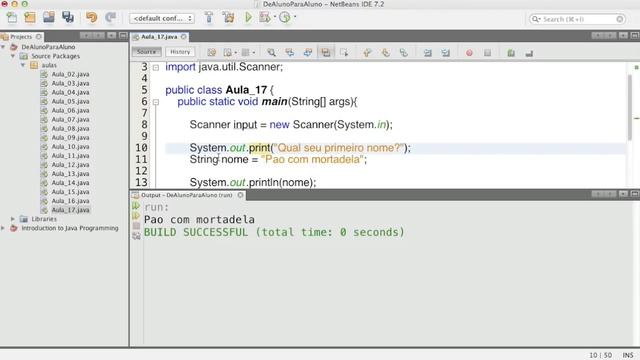The height and width of the screenshot is (360, 640).
Task: Click the Profile Project clock icon
Action: 285,18
